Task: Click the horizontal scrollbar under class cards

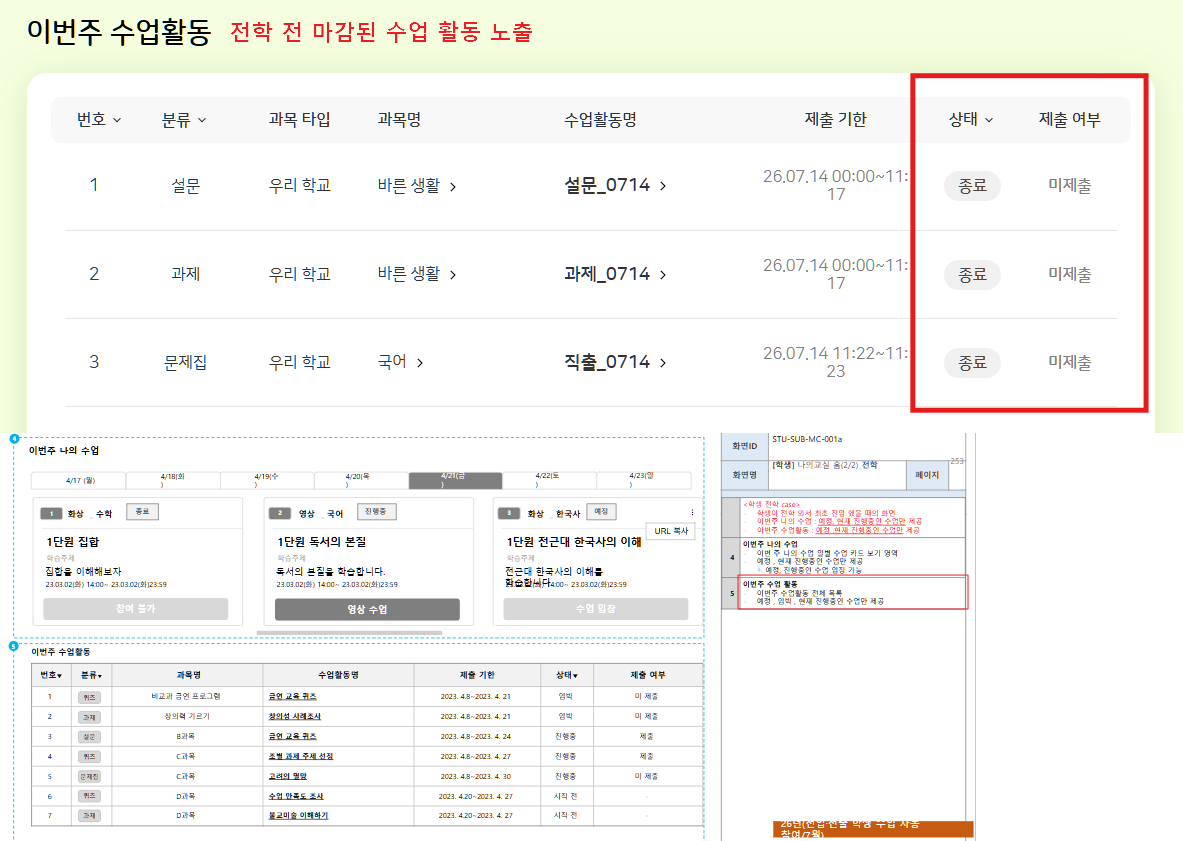Action: coord(349,633)
